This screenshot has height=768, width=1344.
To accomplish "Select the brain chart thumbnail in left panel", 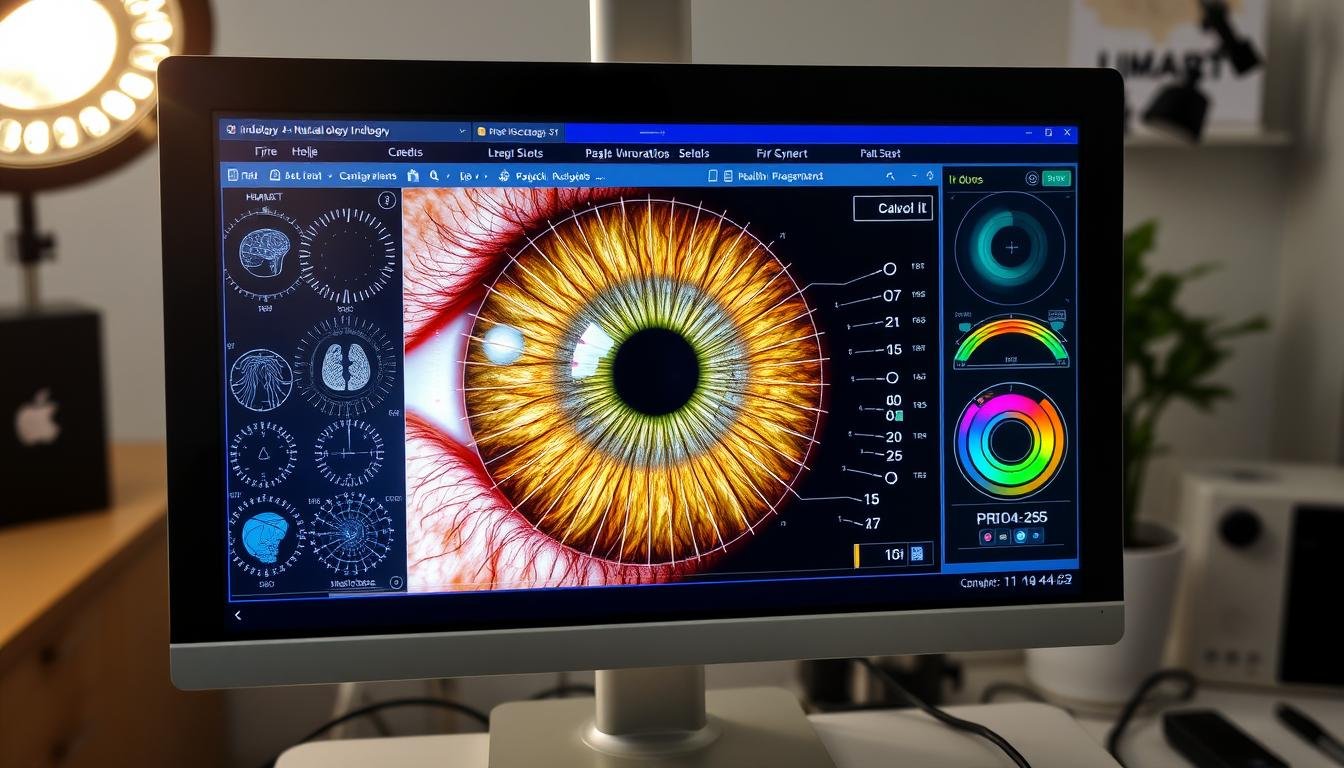I will pyautogui.click(x=263, y=254).
